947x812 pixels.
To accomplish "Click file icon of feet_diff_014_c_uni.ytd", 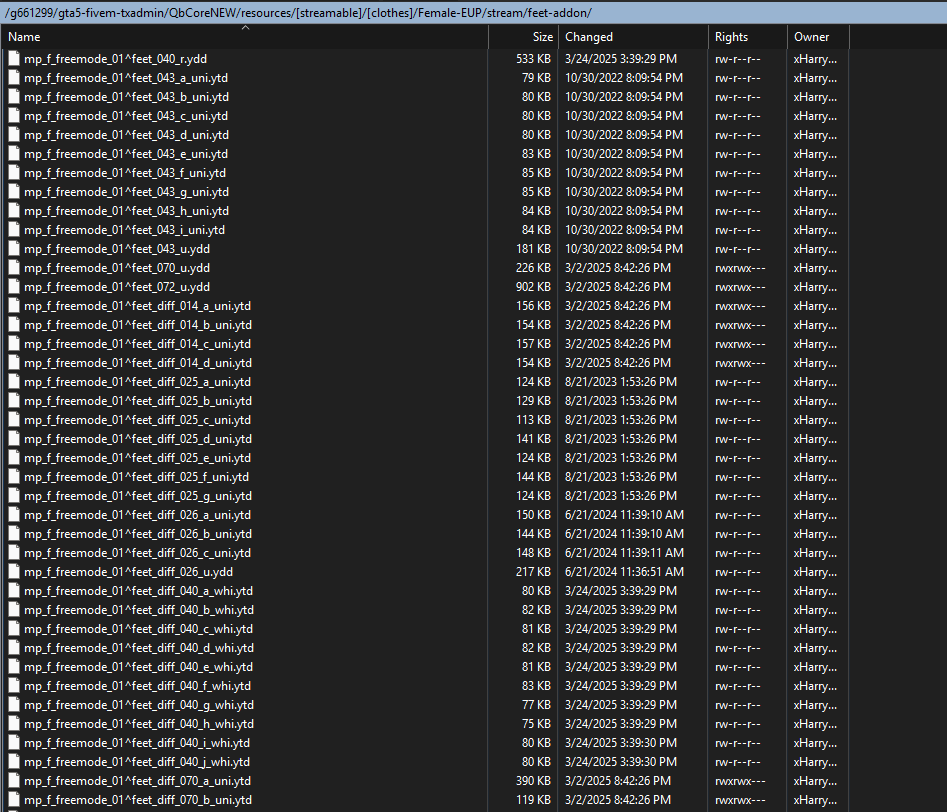I will pyautogui.click(x=14, y=344).
